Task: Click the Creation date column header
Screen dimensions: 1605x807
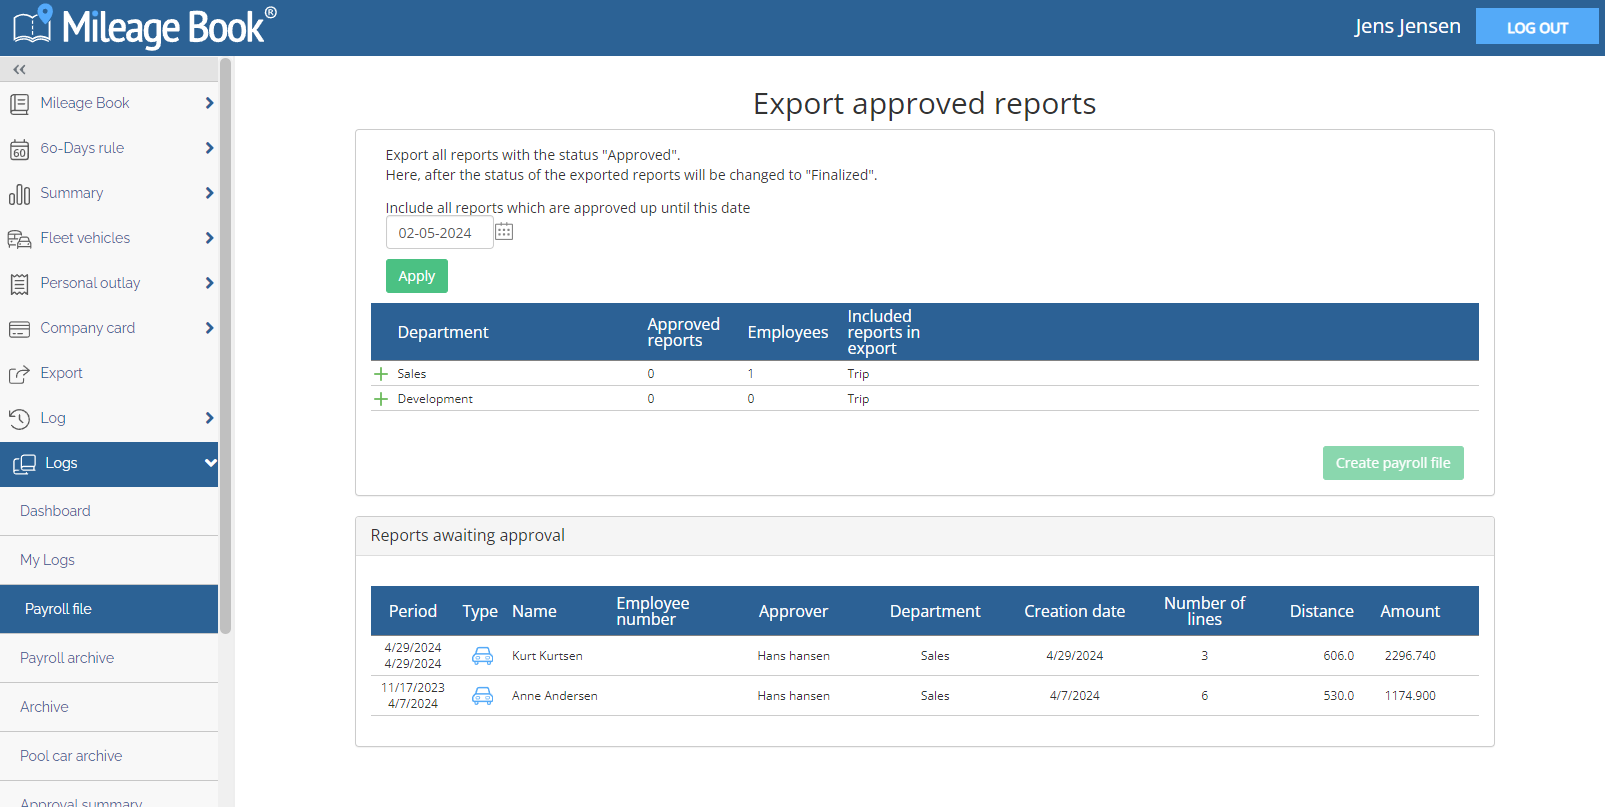Action: (1075, 611)
